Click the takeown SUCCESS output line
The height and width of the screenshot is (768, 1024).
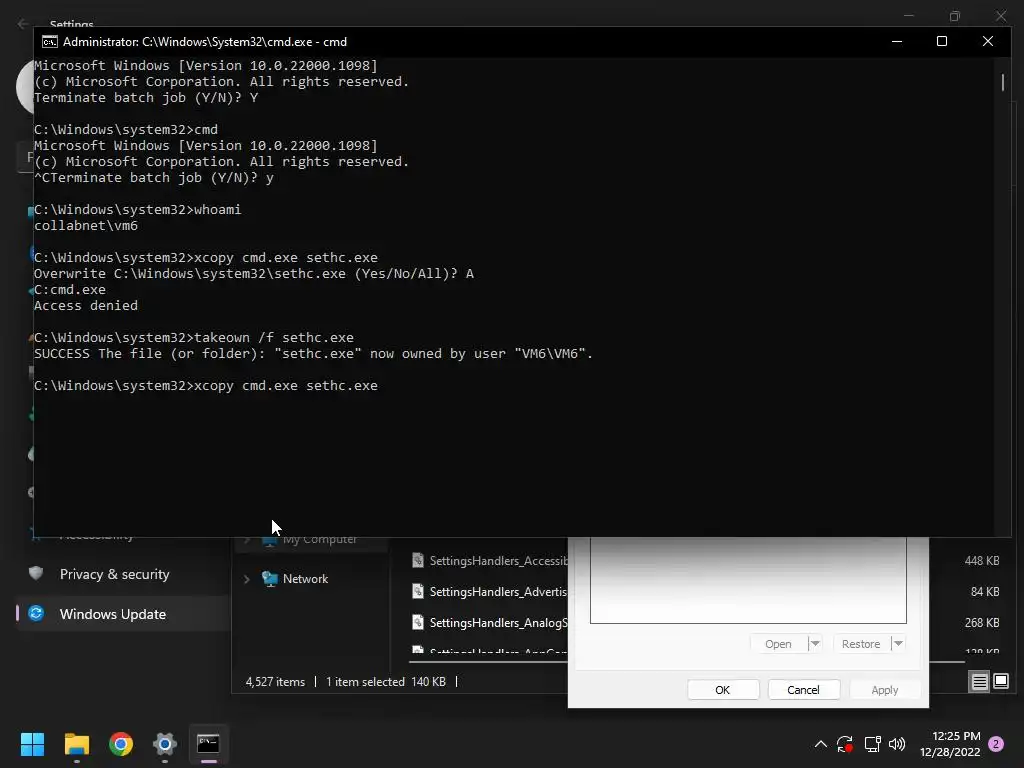click(x=313, y=354)
